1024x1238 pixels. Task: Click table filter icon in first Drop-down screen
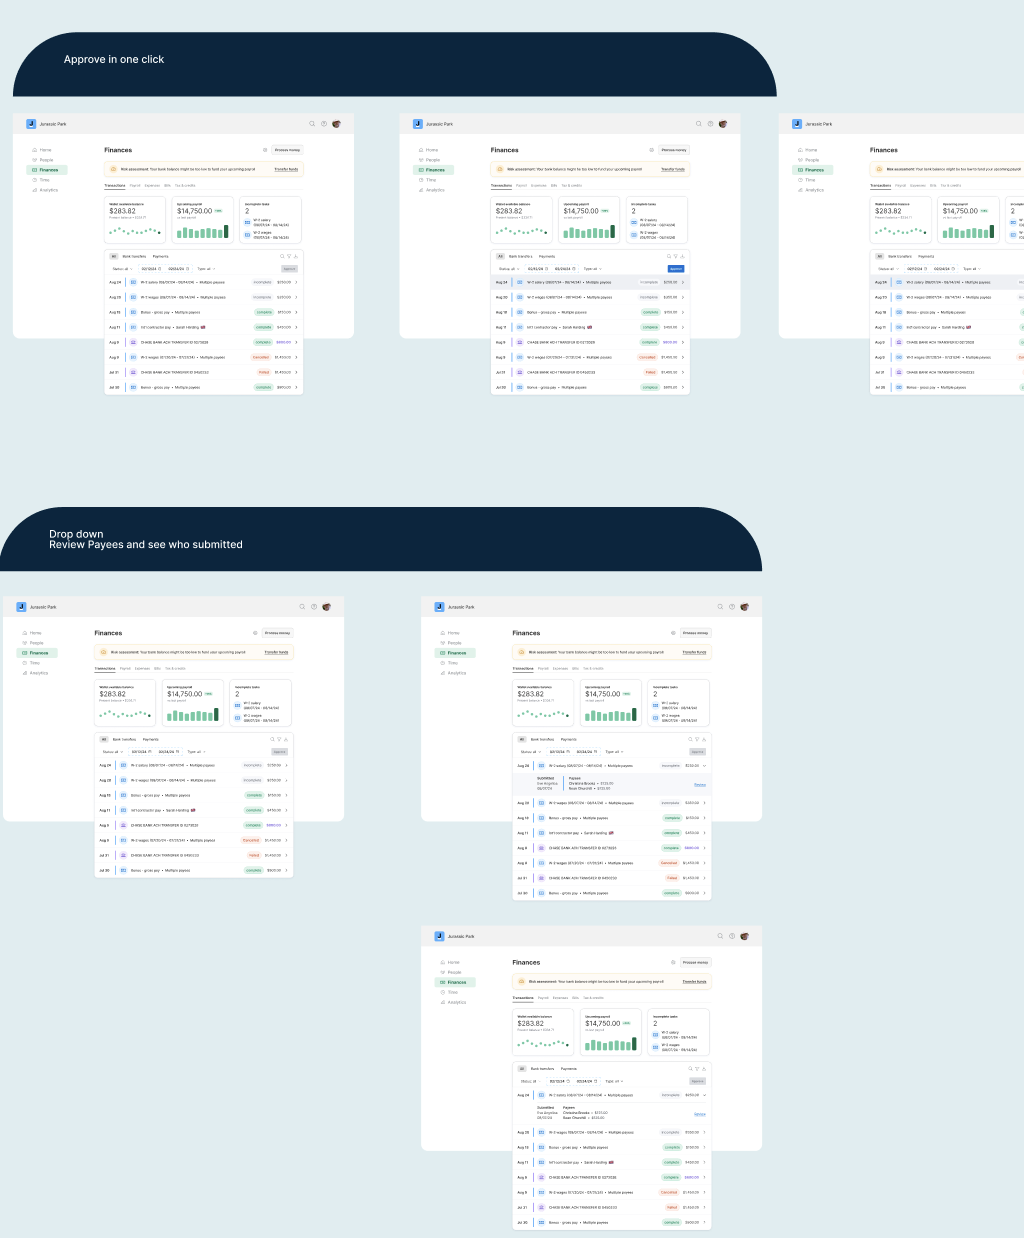pyautogui.click(x=279, y=739)
